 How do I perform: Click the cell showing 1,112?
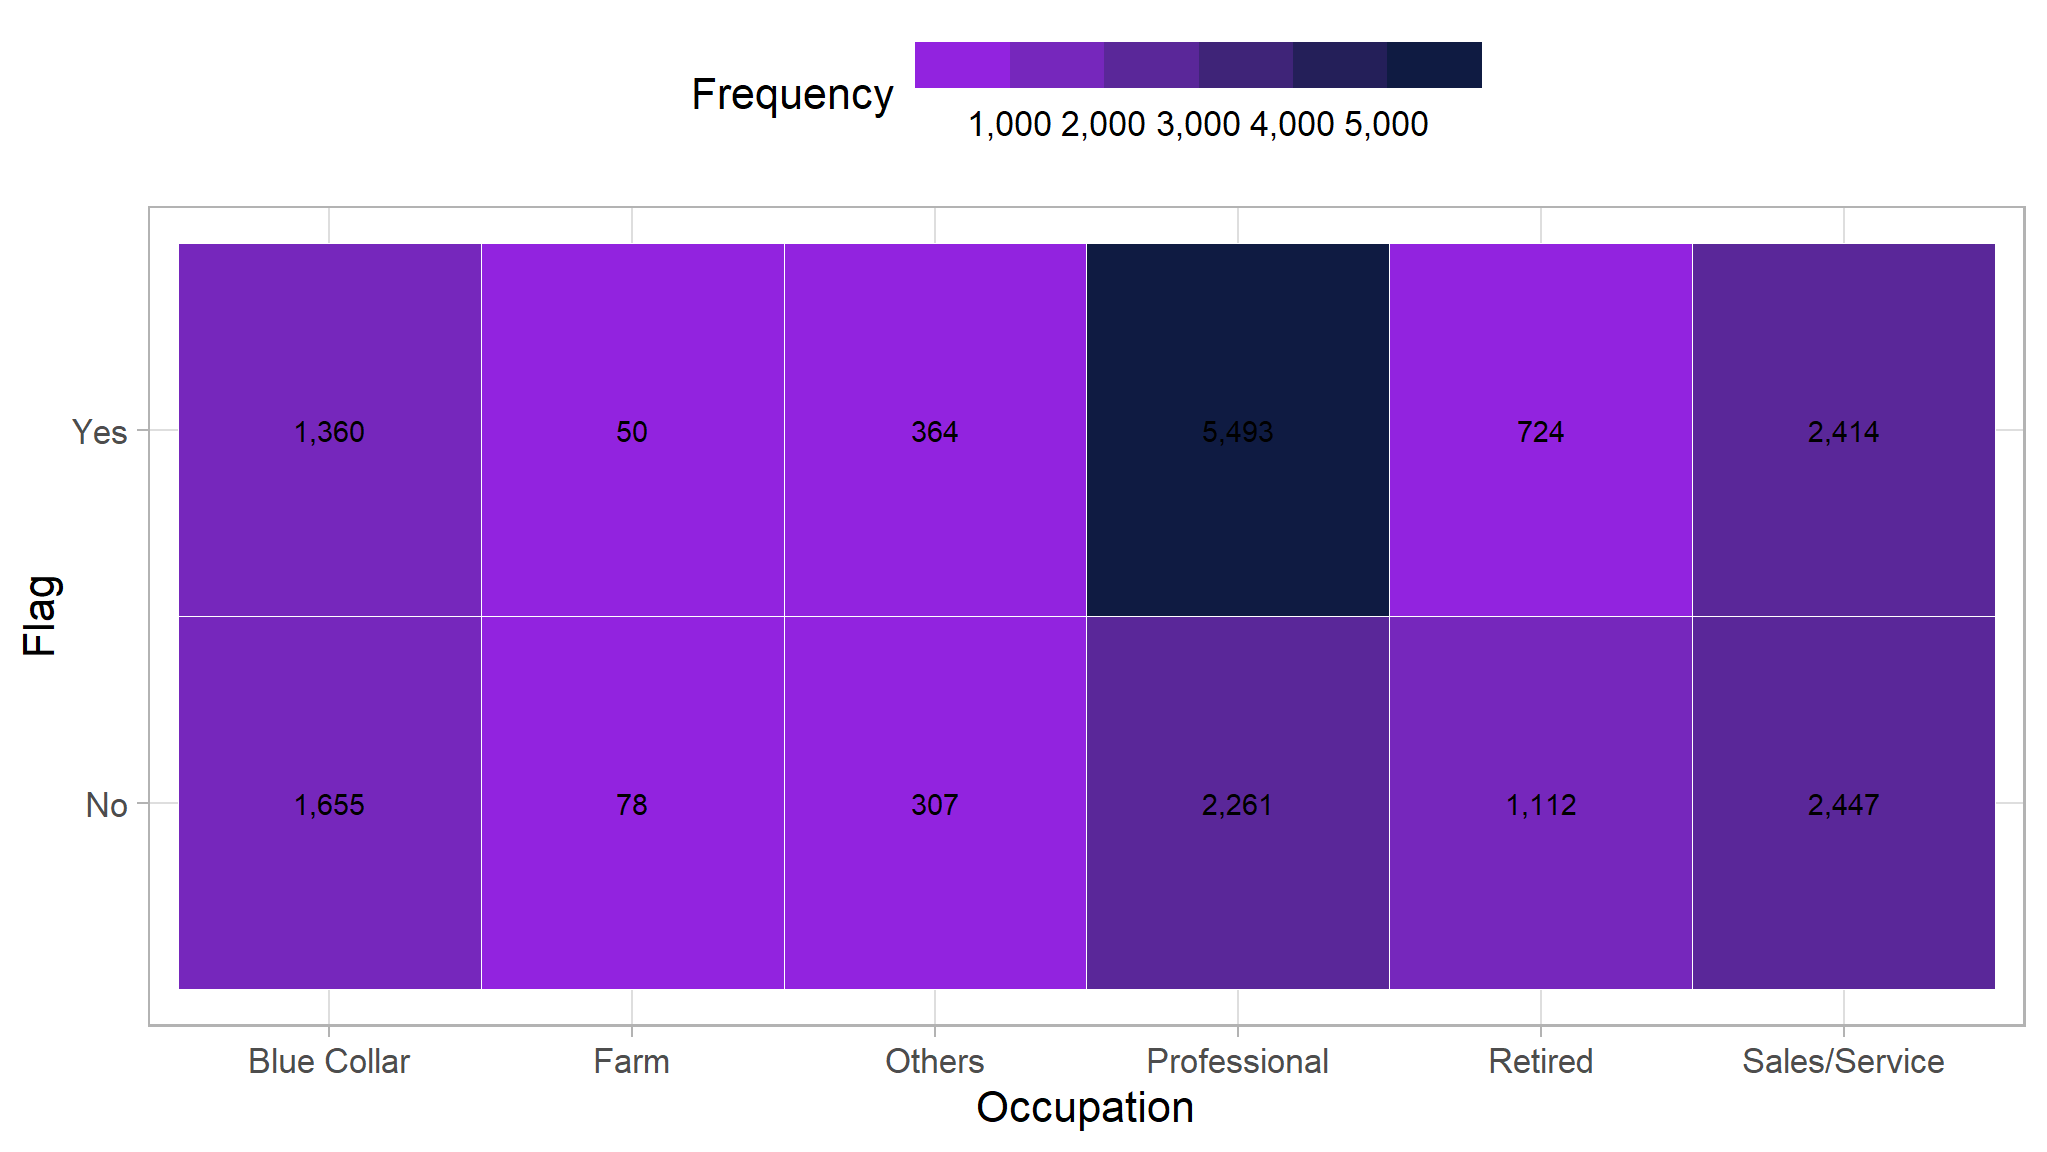coord(1540,803)
